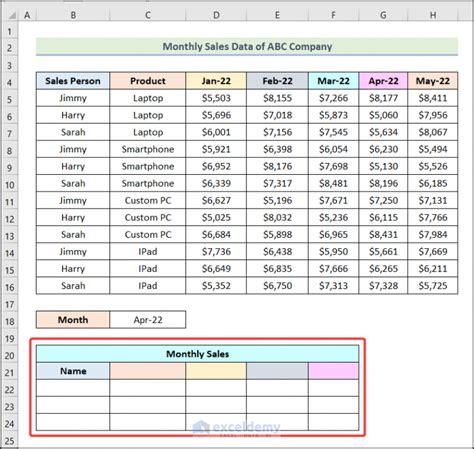Select the cell with $8,431

point(383,234)
